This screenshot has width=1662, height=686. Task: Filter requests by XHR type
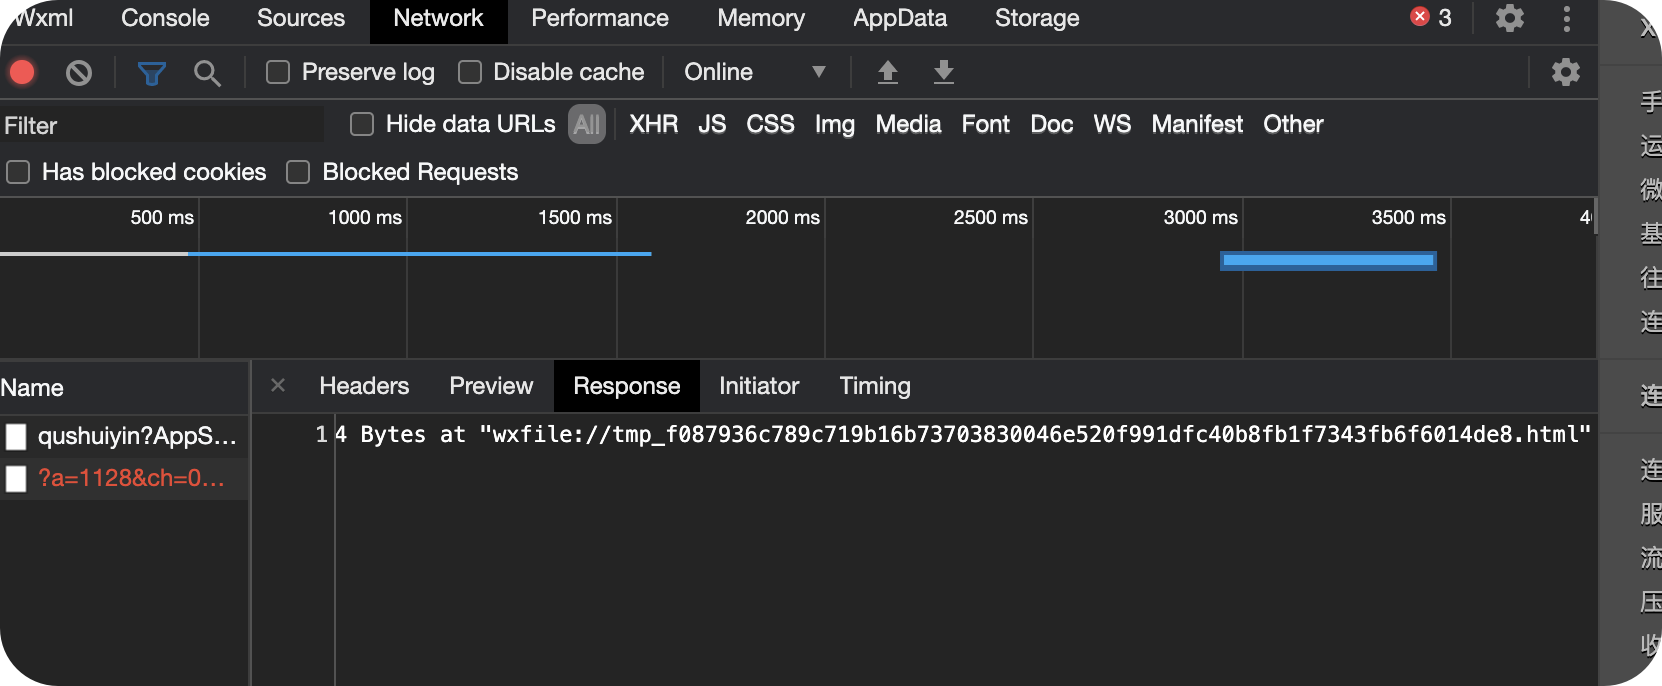click(653, 124)
